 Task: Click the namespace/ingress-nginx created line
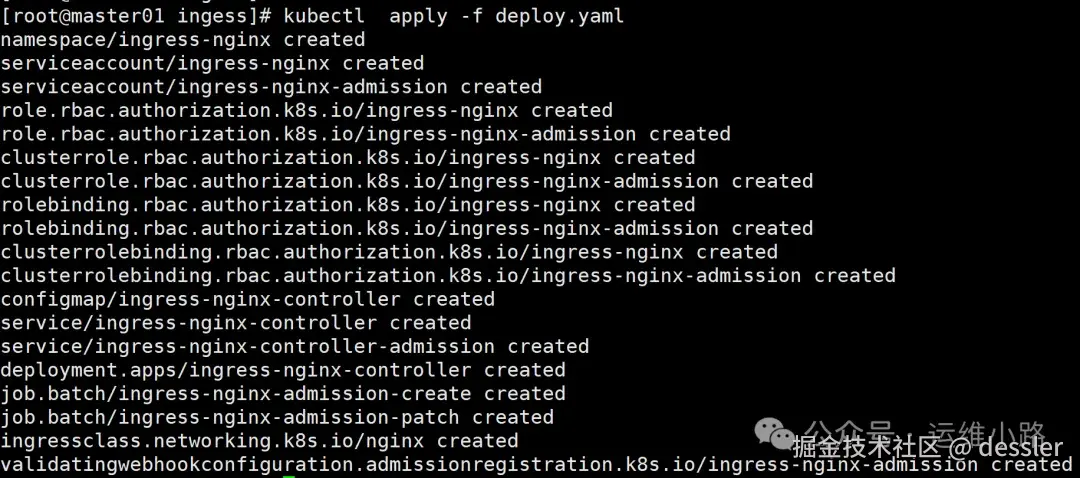(x=183, y=40)
